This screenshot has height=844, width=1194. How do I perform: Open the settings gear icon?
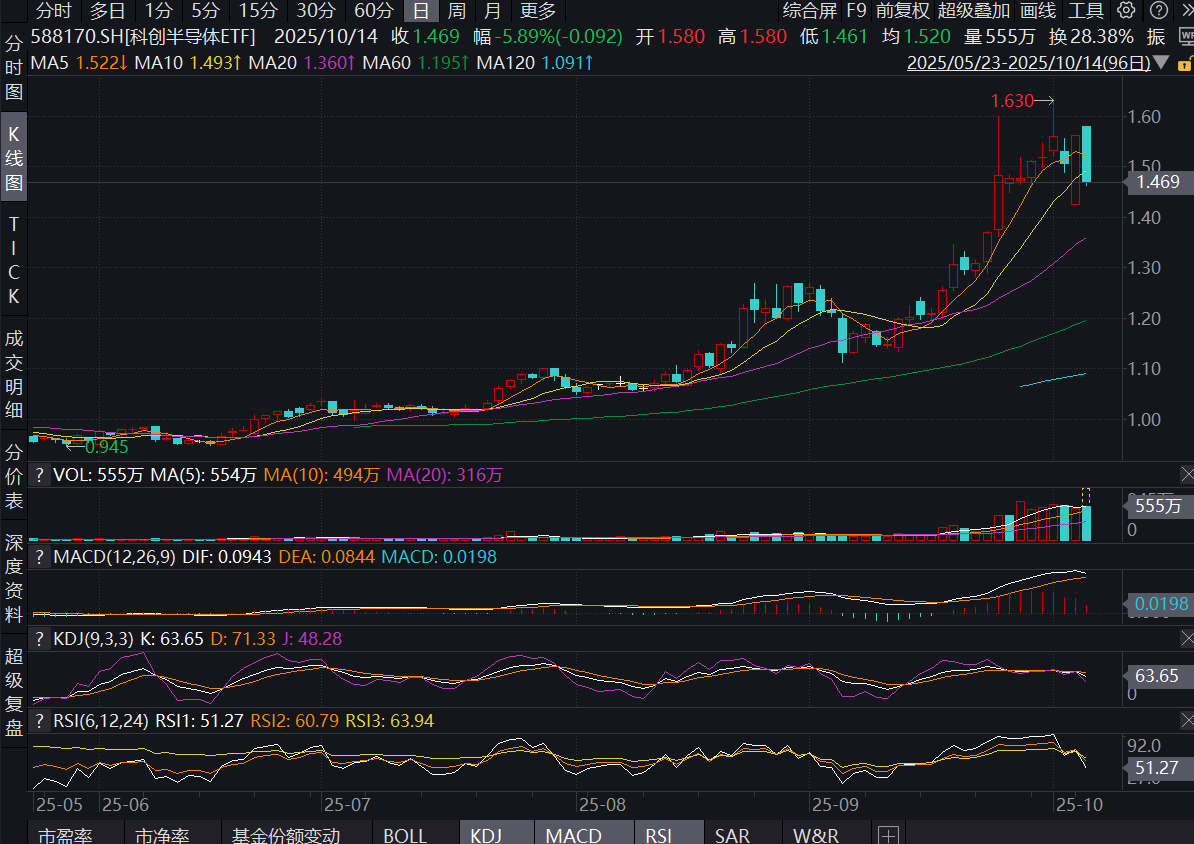tap(1126, 11)
